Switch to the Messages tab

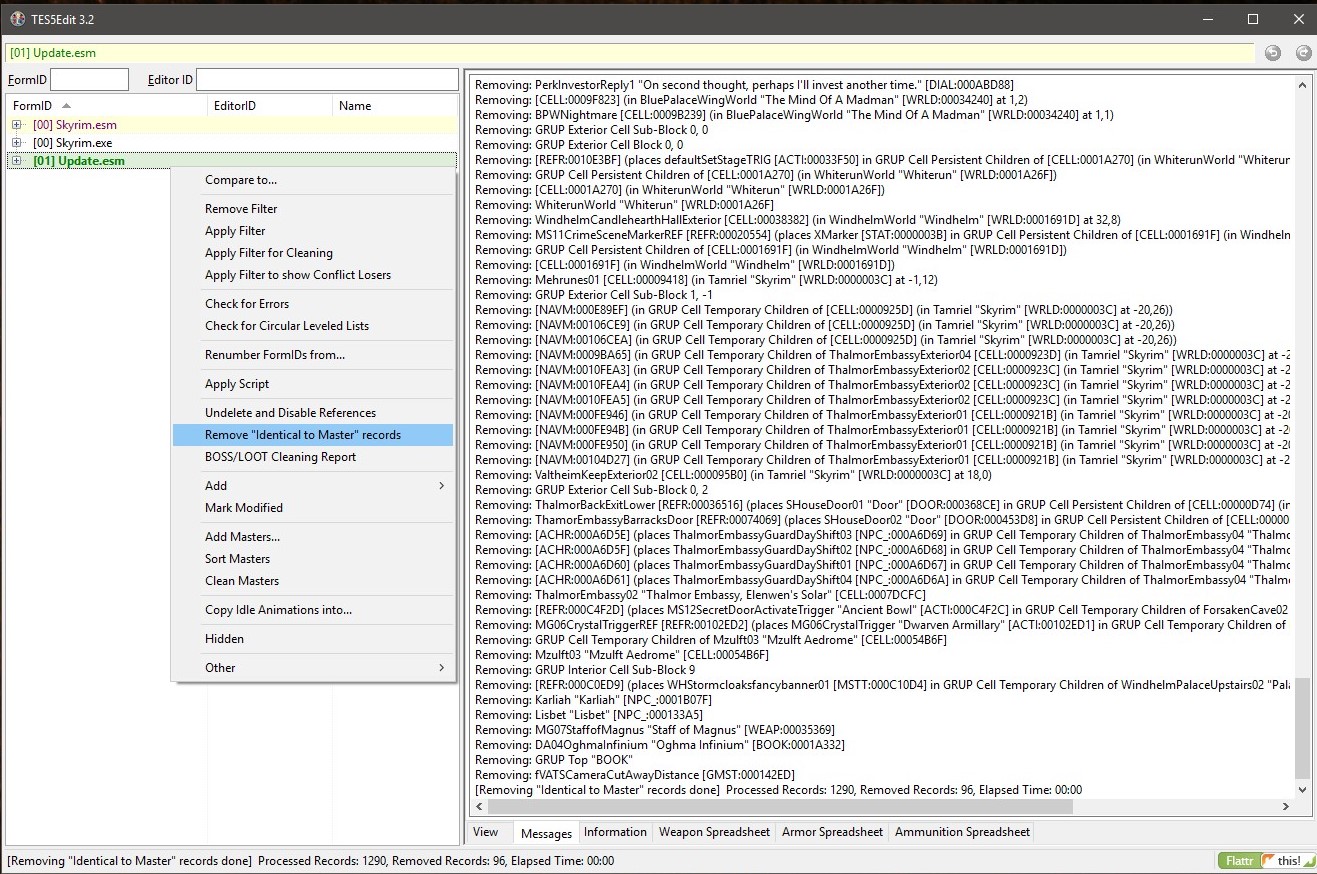coord(546,833)
